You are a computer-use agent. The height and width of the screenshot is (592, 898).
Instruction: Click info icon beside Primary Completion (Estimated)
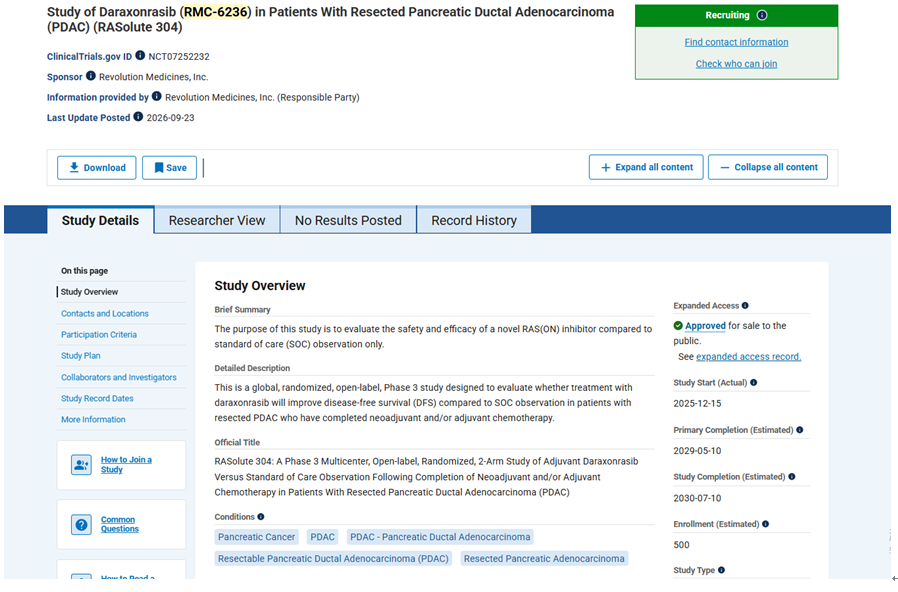799,430
